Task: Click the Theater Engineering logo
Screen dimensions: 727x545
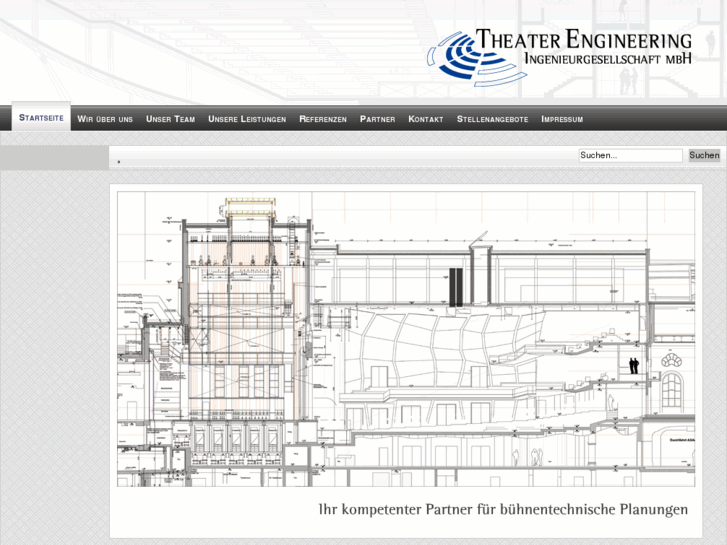Action: tap(559, 57)
